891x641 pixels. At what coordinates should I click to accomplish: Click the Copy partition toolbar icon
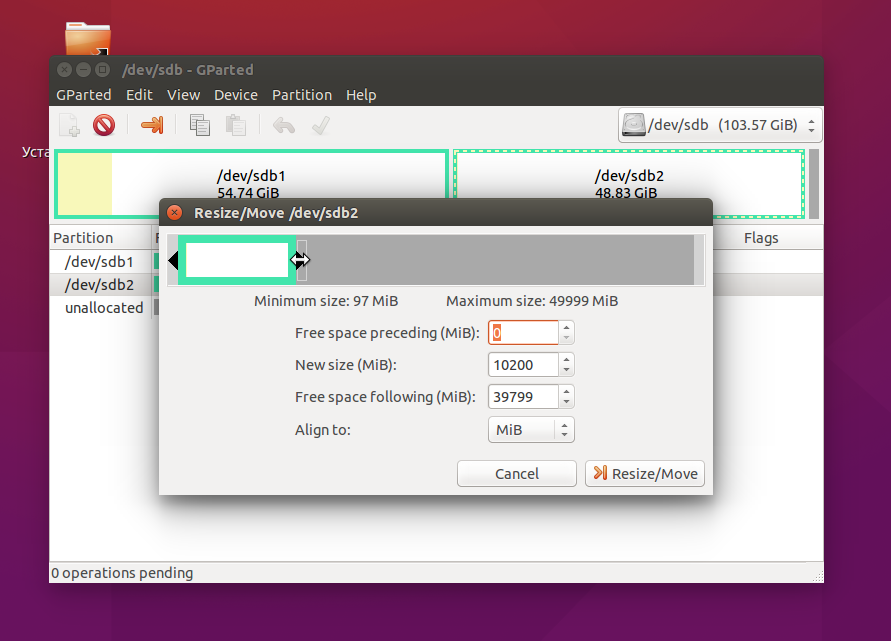pyautogui.click(x=200, y=125)
